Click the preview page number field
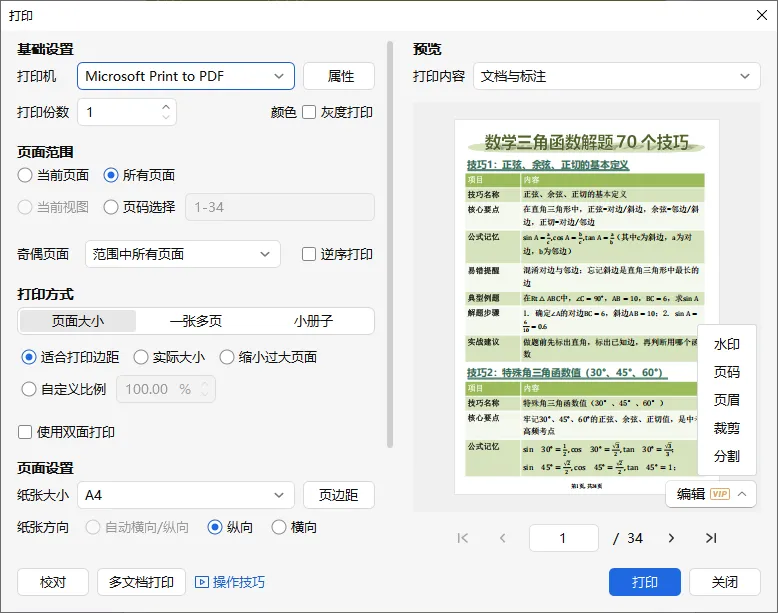This screenshot has height=613, width=778. (564, 538)
